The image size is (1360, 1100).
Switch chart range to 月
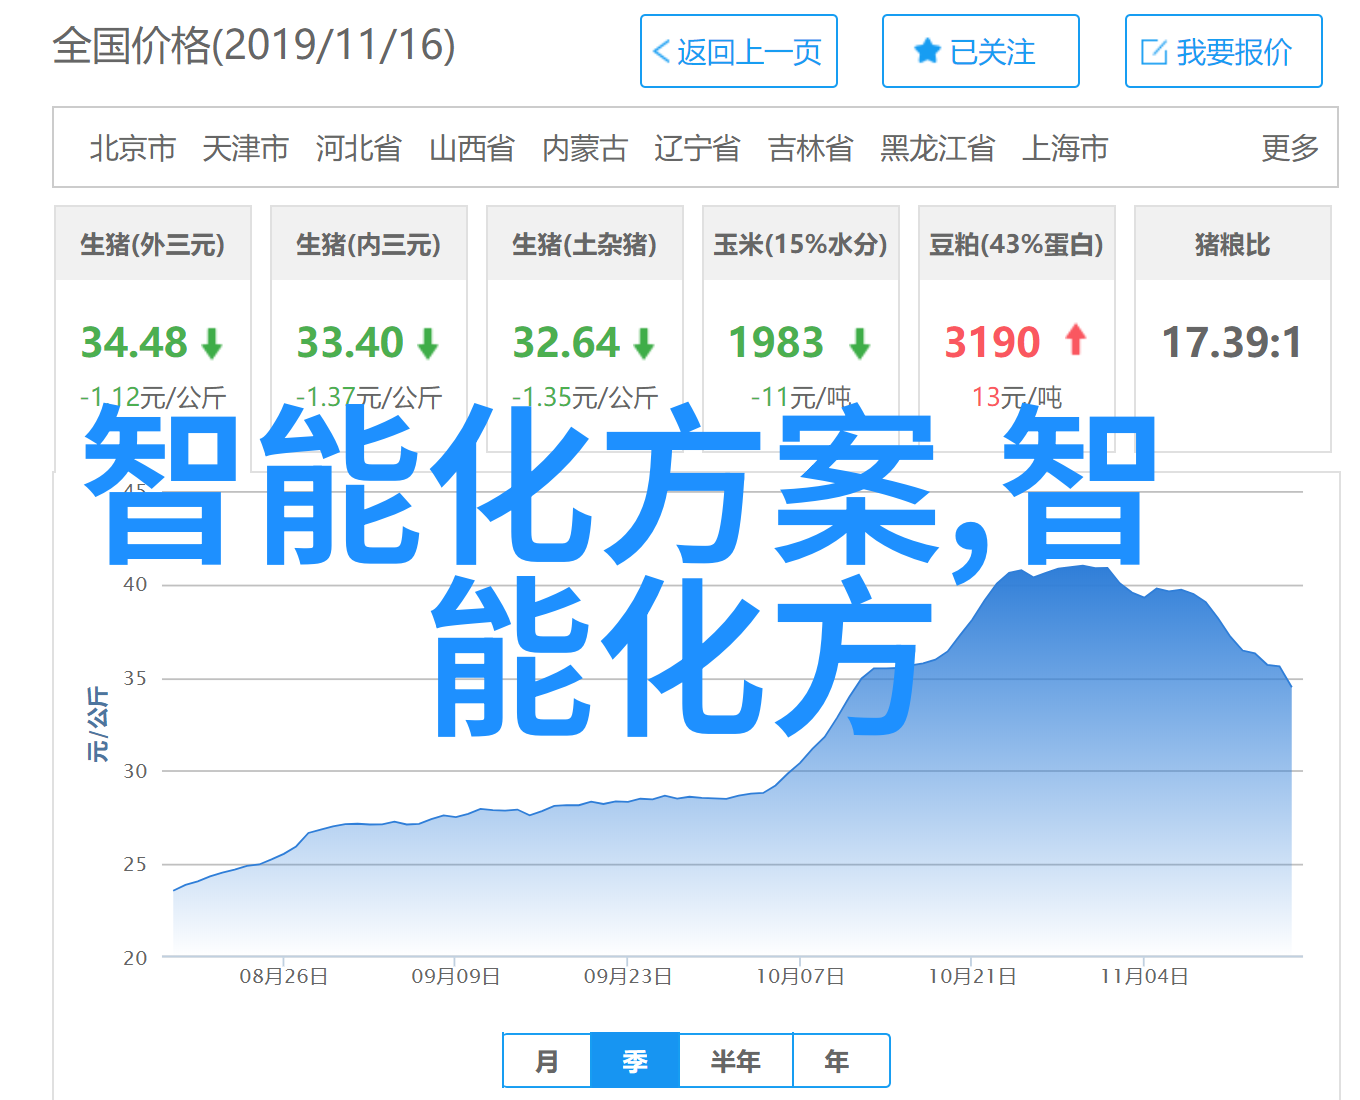pyautogui.click(x=547, y=1060)
